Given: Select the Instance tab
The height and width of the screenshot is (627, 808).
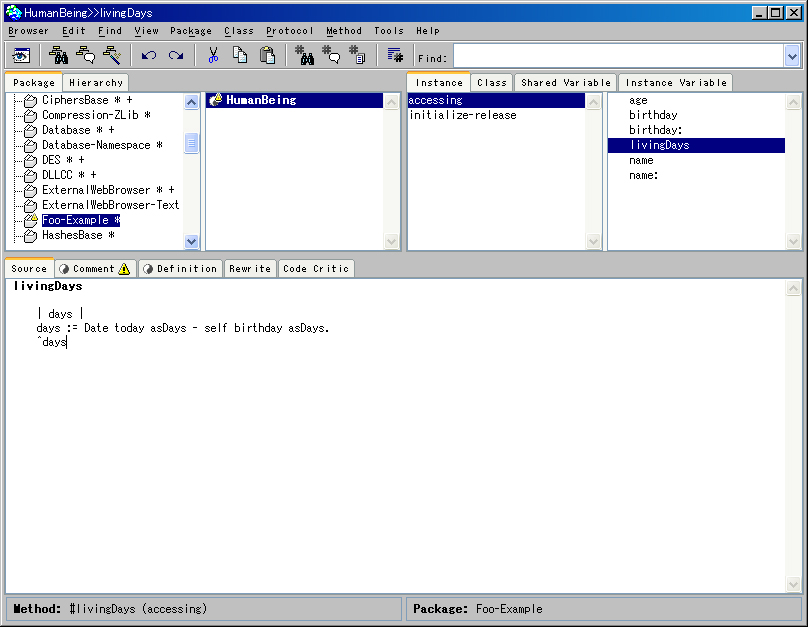Looking at the screenshot, I should tap(439, 82).
